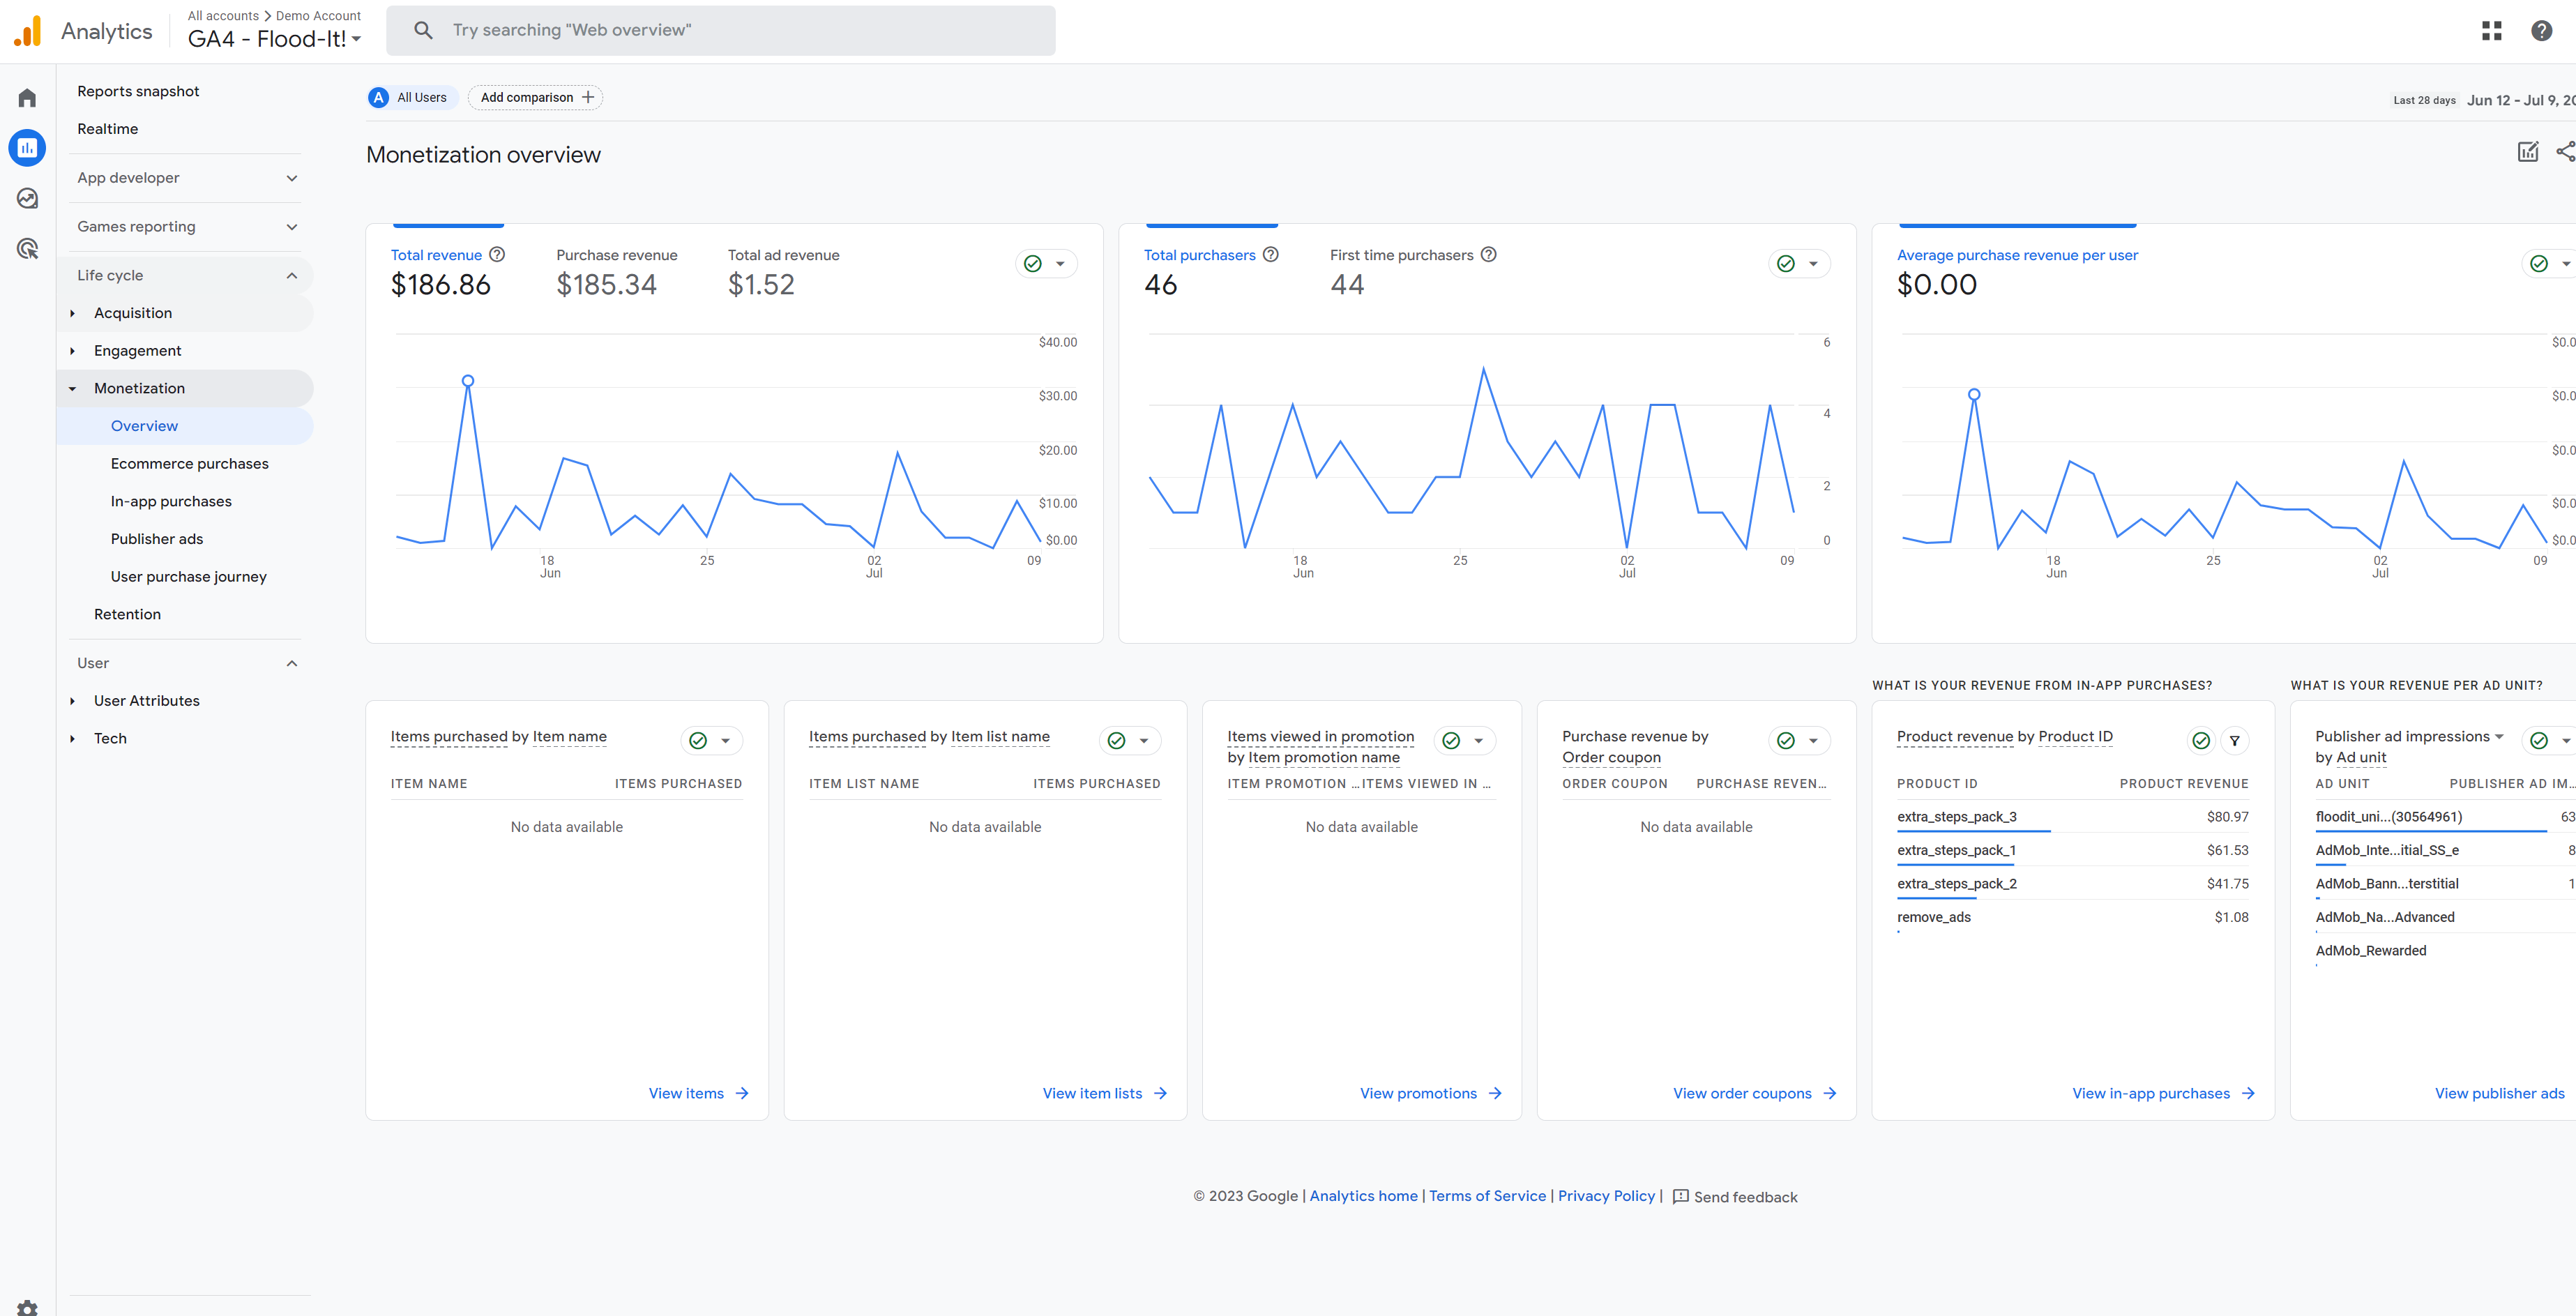The width and height of the screenshot is (2576, 1316).
Task: Click the Add comparison button
Action: (x=536, y=98)
